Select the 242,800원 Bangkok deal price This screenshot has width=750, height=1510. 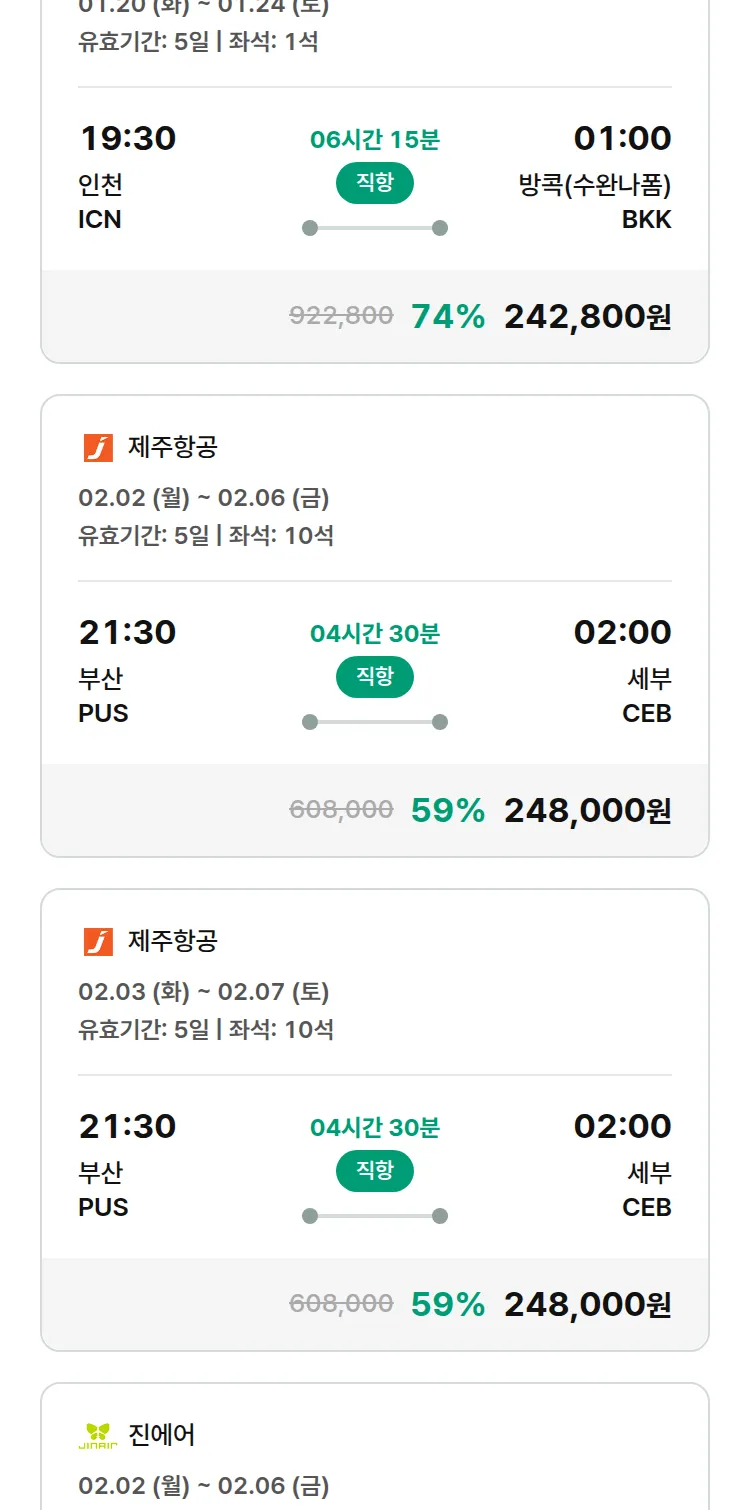[x=589, y=317]
